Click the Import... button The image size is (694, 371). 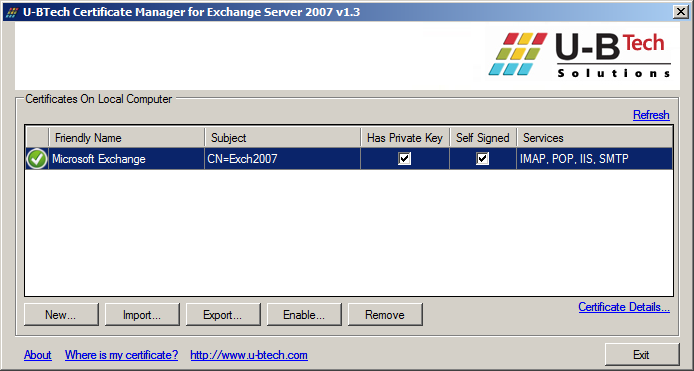pyautogui.click(x=142, y=315)
